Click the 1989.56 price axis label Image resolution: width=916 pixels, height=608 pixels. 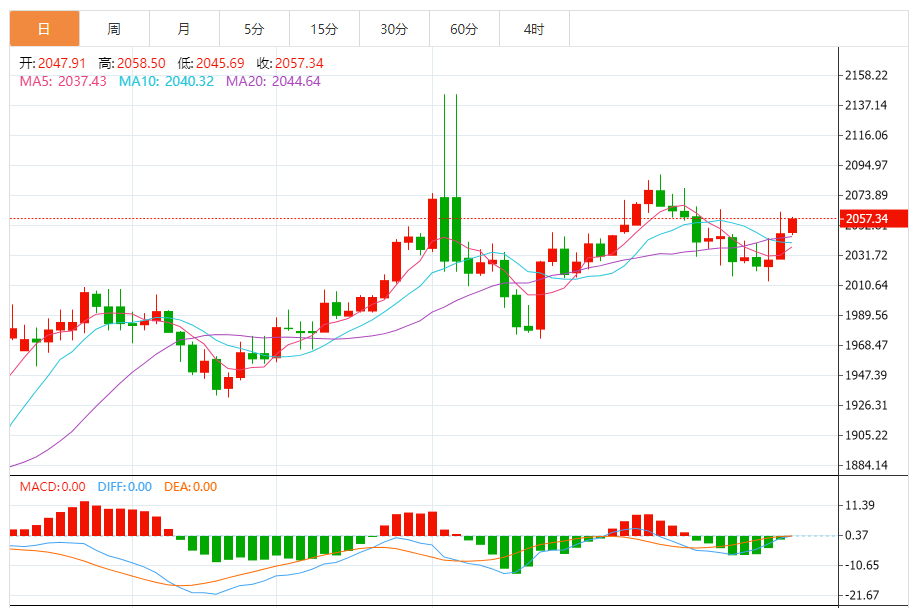(x=866, y=315)
